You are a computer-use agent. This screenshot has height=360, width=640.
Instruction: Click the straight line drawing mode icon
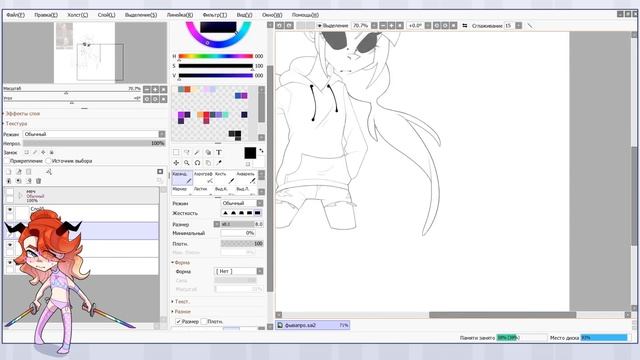530,25
